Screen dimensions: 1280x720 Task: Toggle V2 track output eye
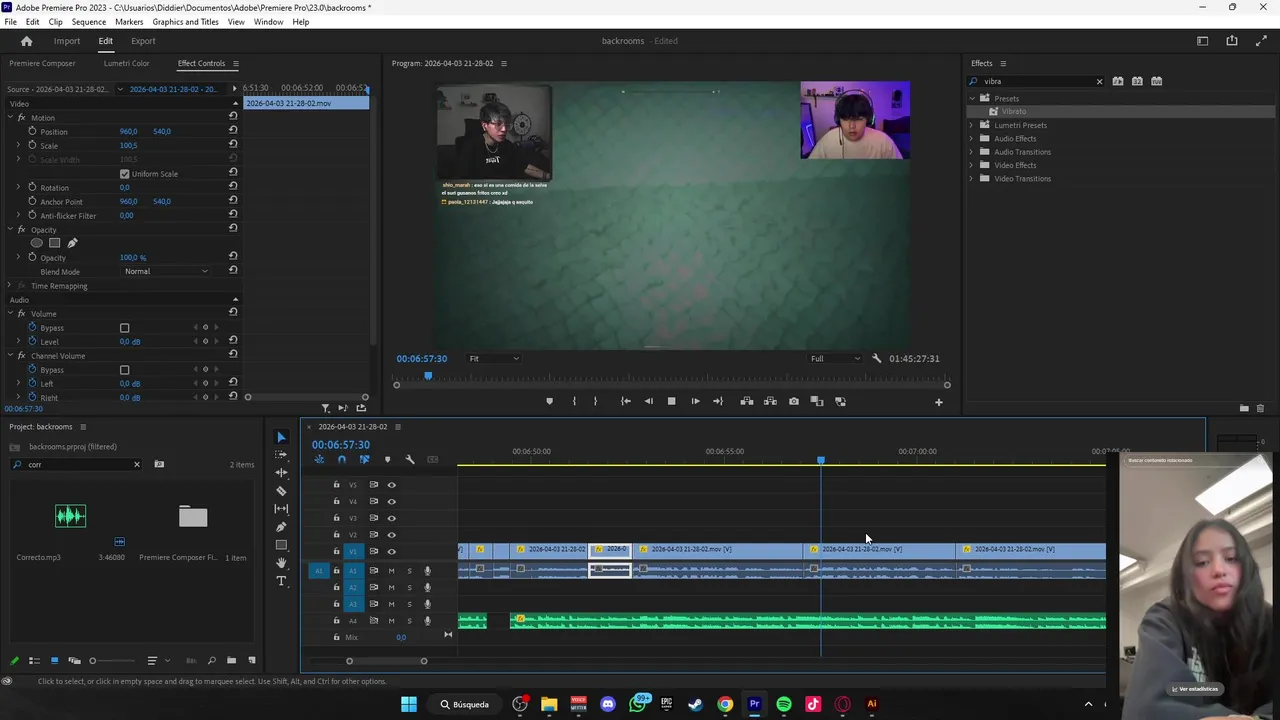pyautogui.click(x=391, y=535)
